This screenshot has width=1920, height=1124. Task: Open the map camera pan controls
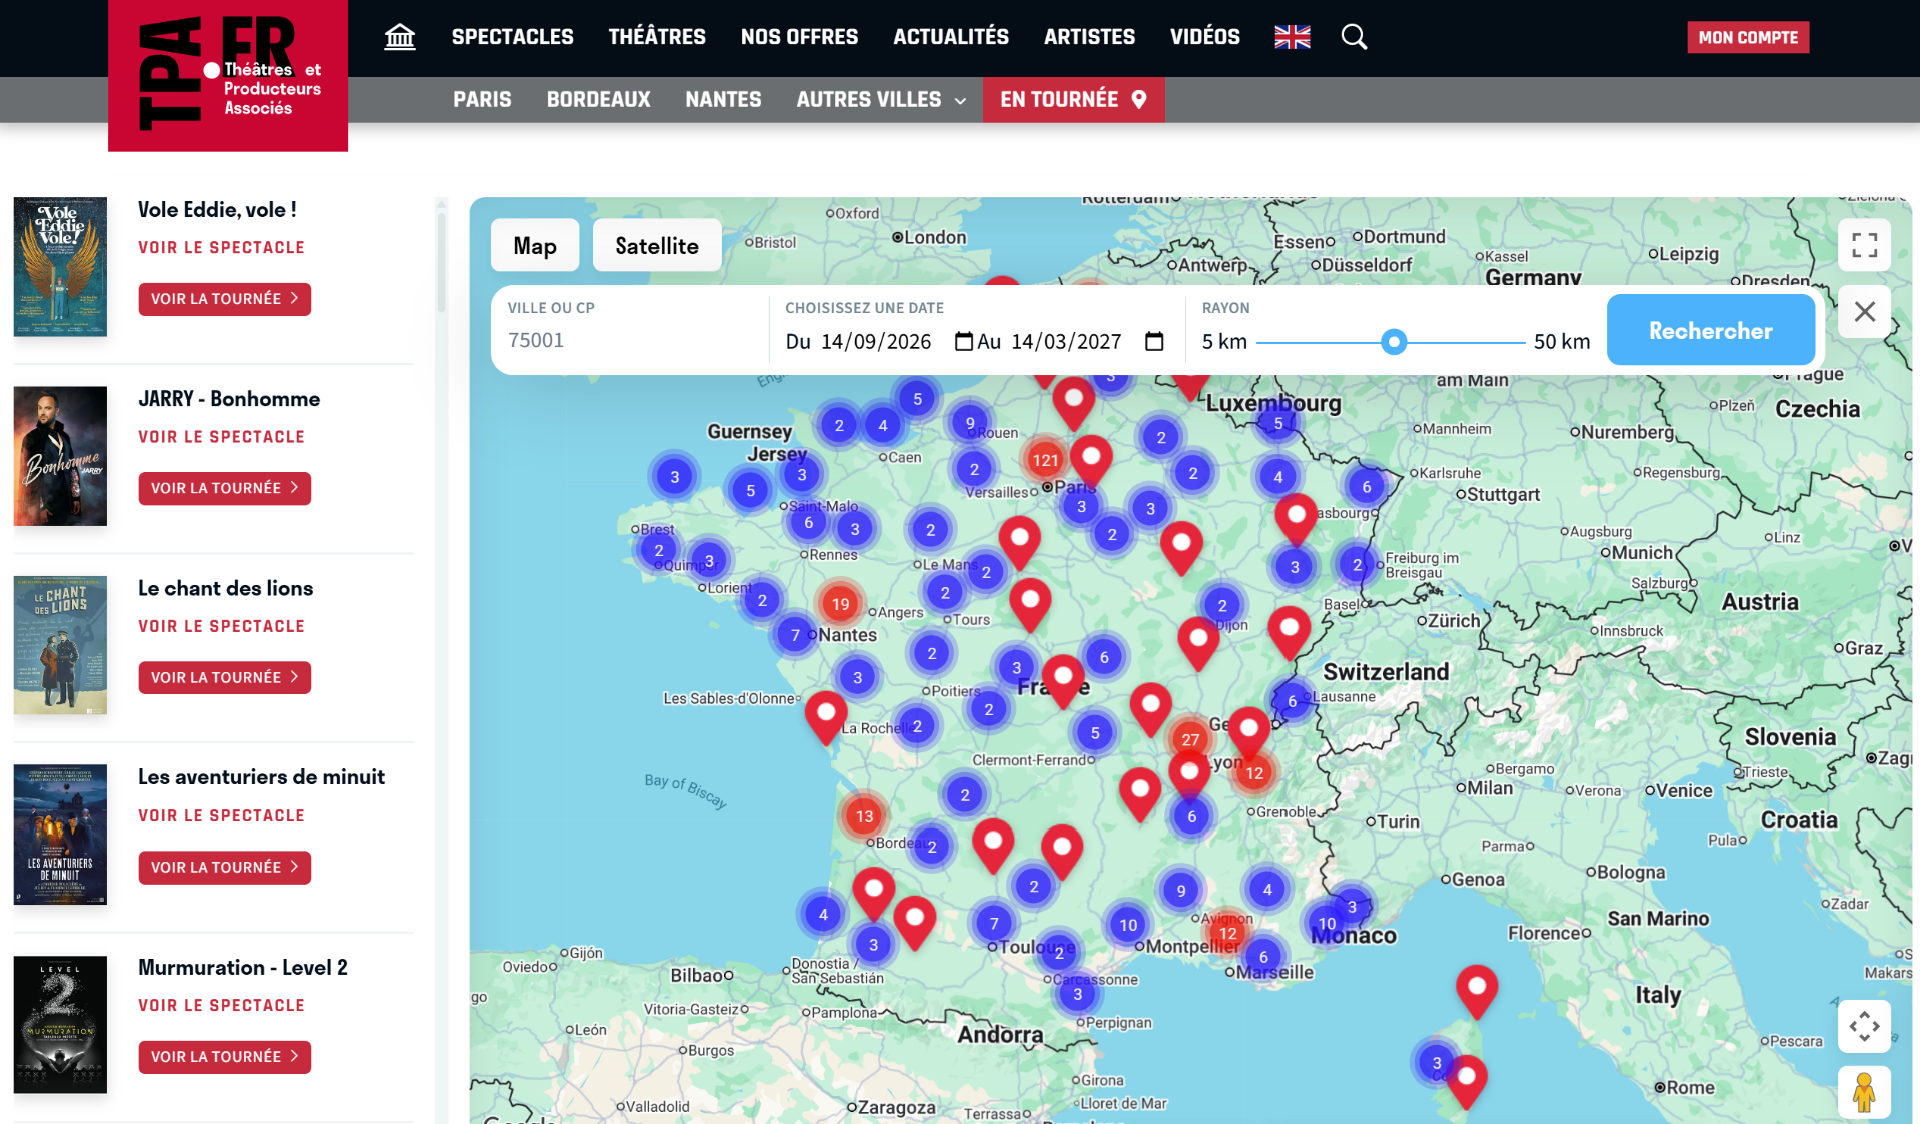[1864, 1026]
